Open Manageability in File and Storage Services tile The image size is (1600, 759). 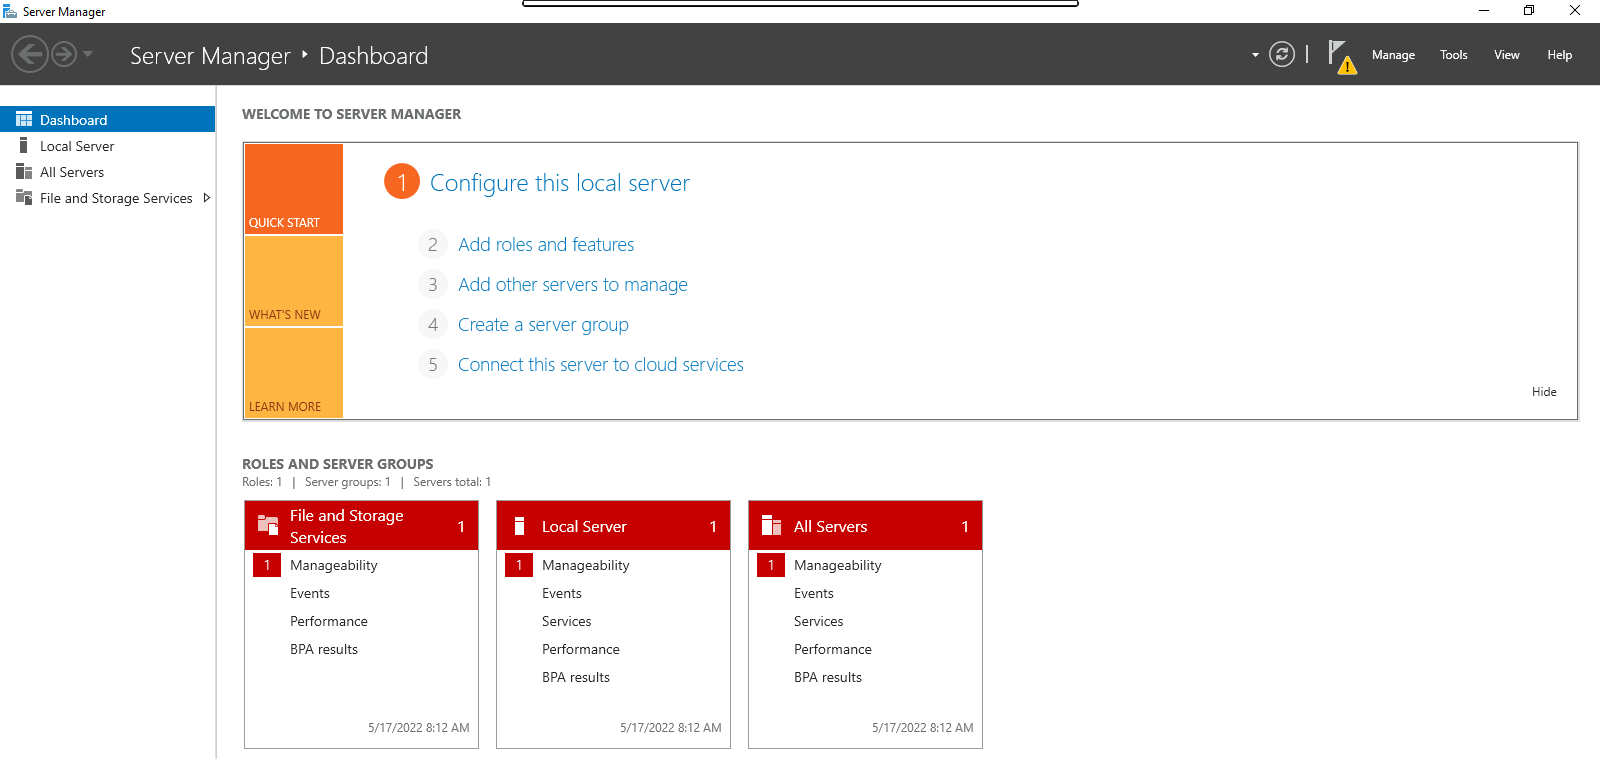pos(334,565)
